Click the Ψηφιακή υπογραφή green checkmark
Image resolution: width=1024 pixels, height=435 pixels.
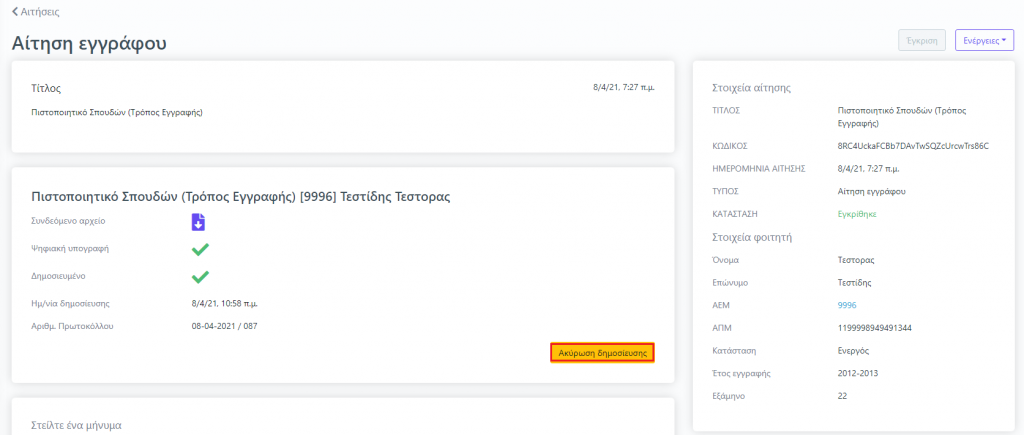click(200, 250)
